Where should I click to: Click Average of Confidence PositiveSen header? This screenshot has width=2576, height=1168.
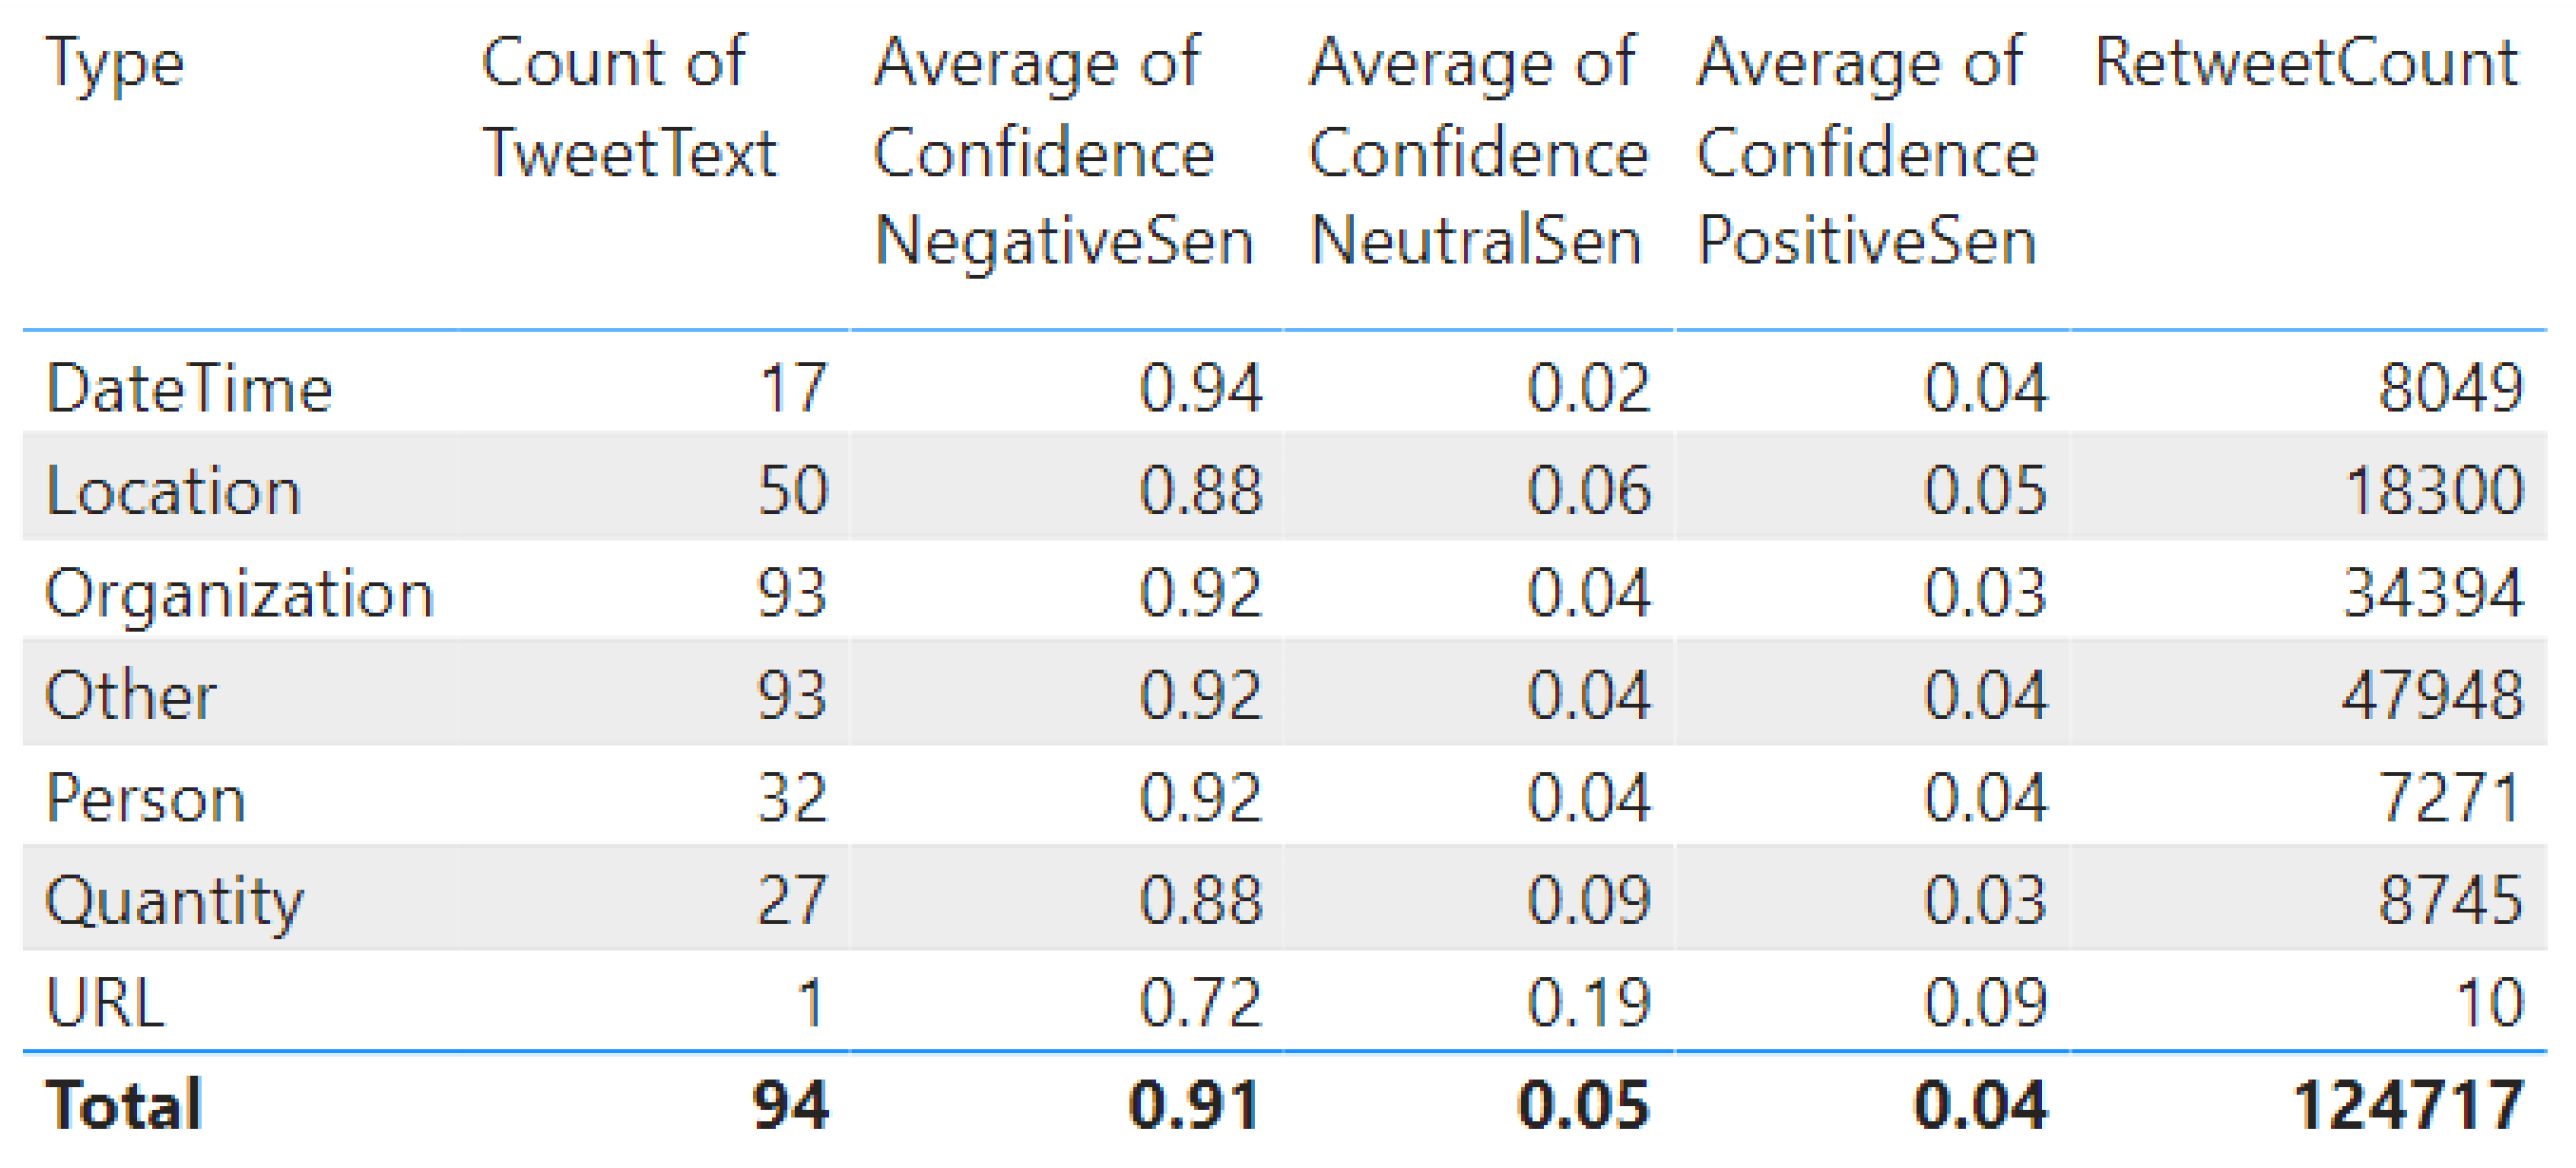pyautogui.click(x=1866, y=152)
